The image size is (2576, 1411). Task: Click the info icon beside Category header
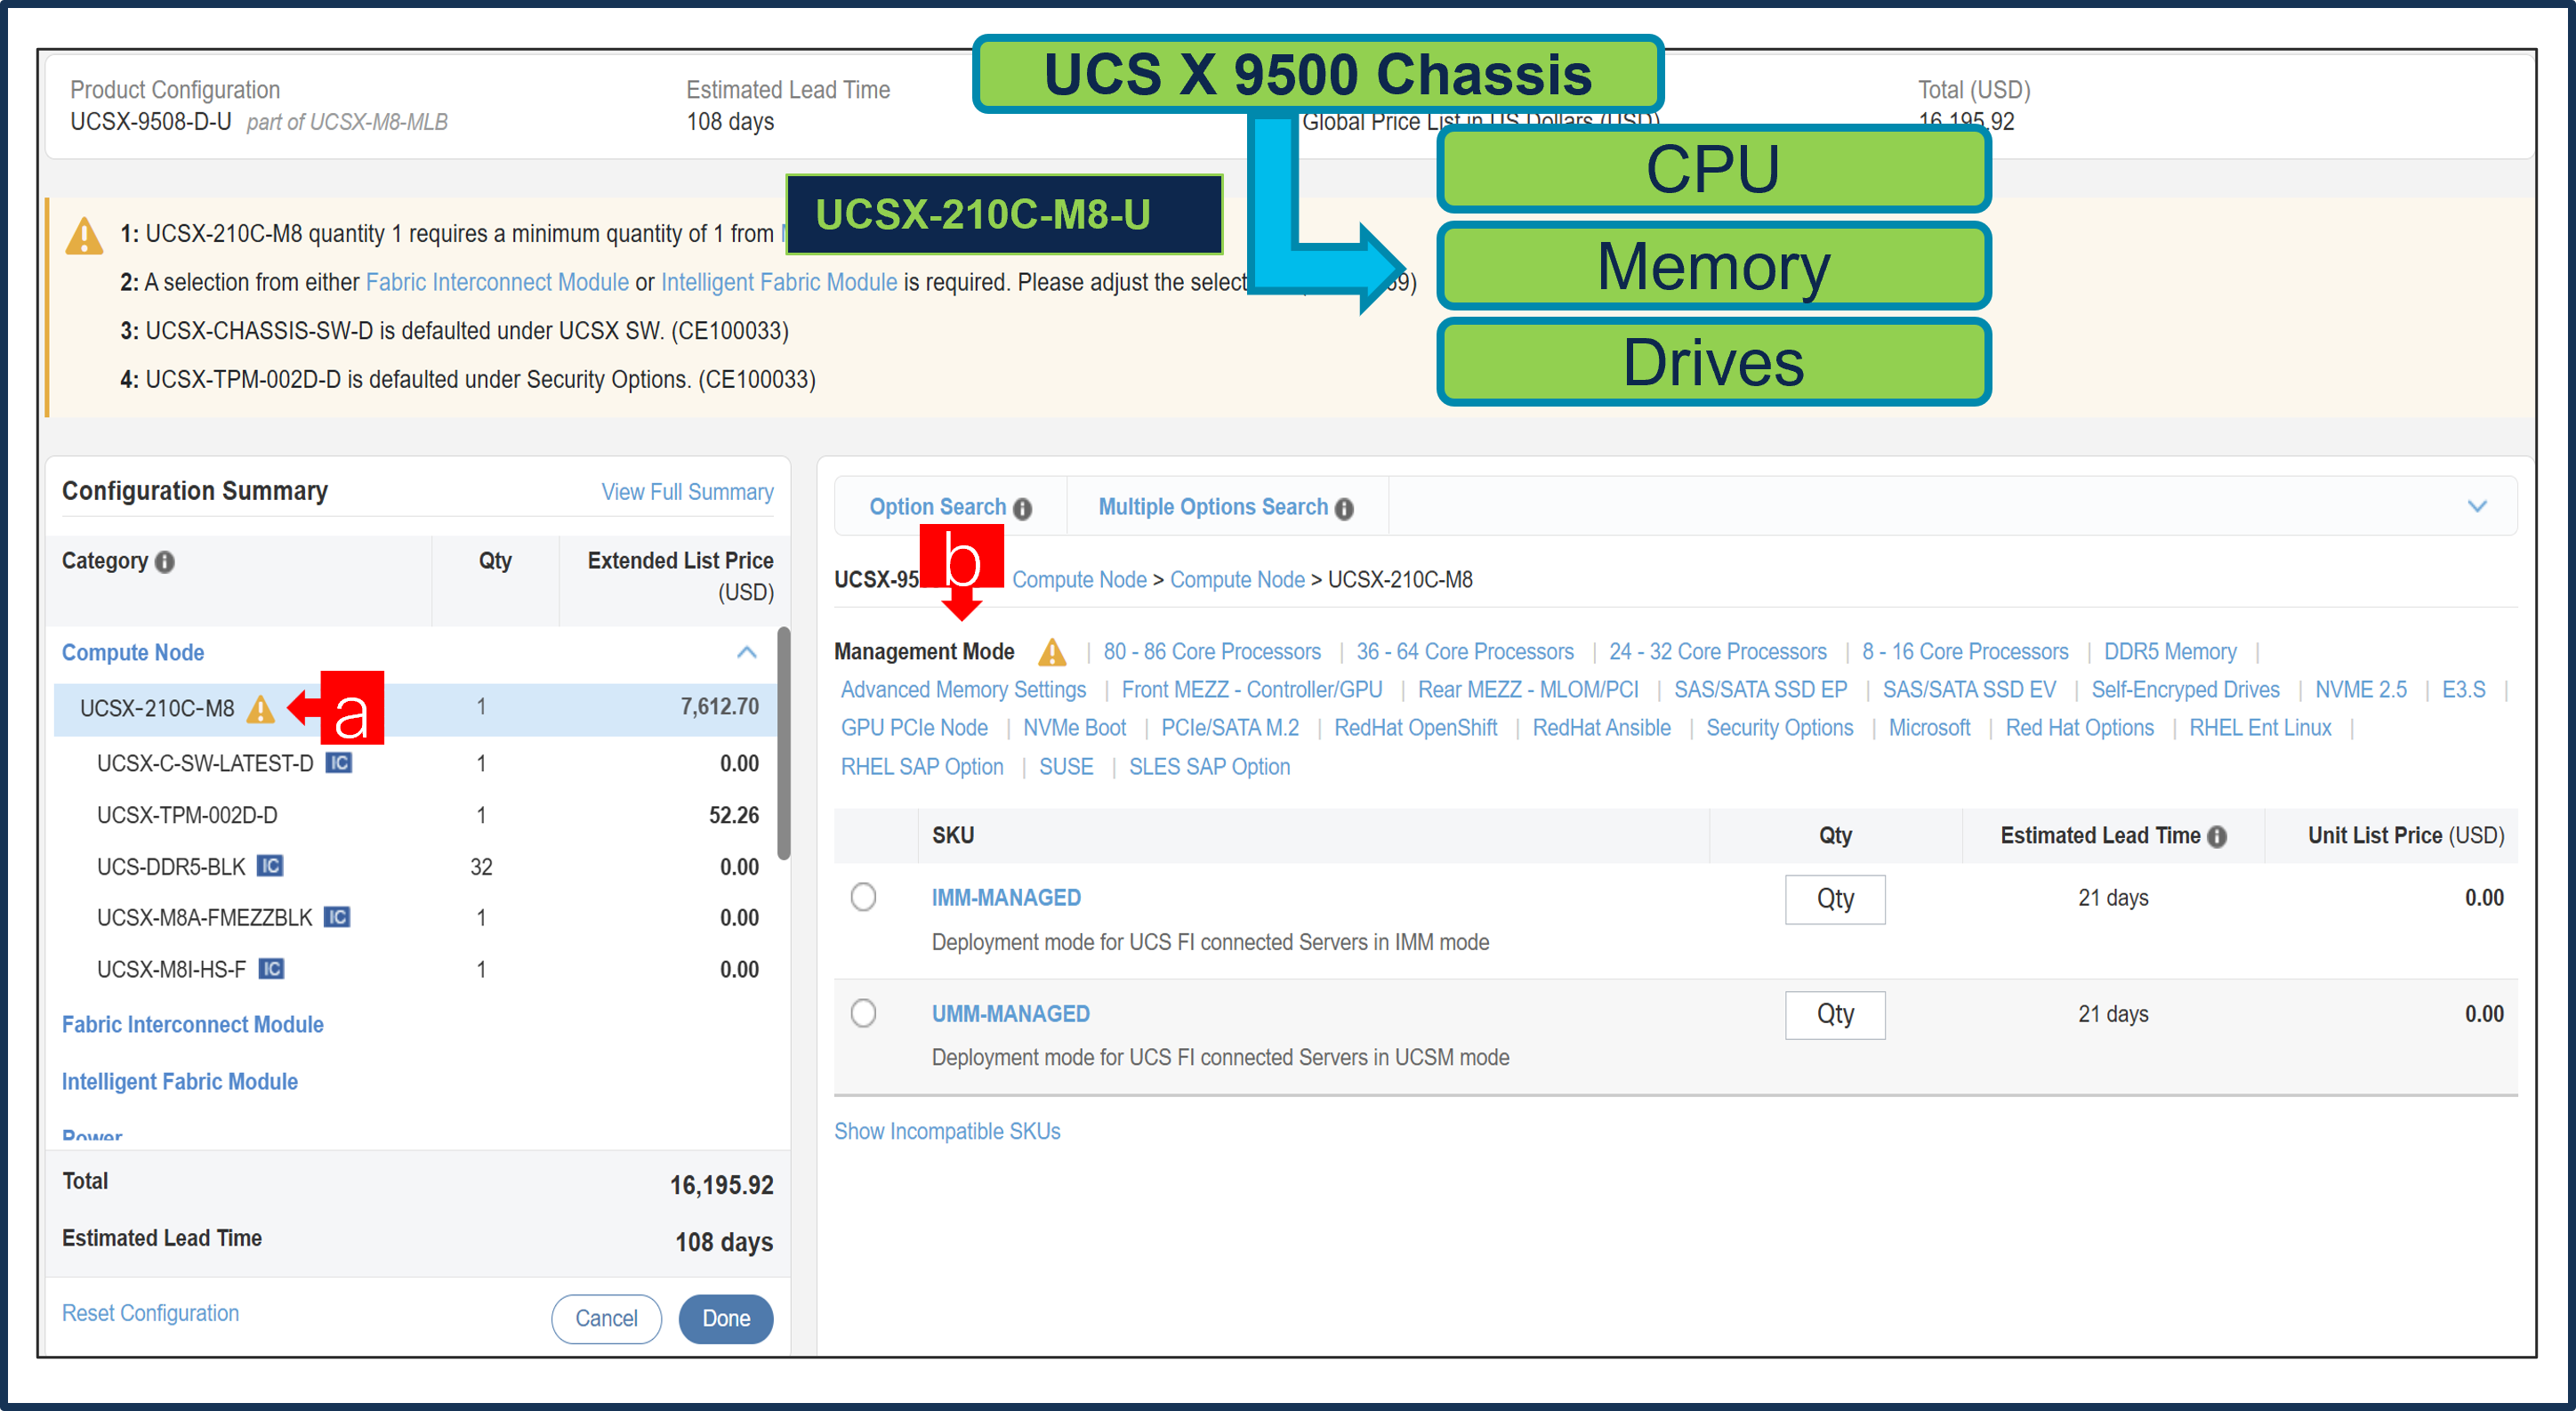coord(165,562)
